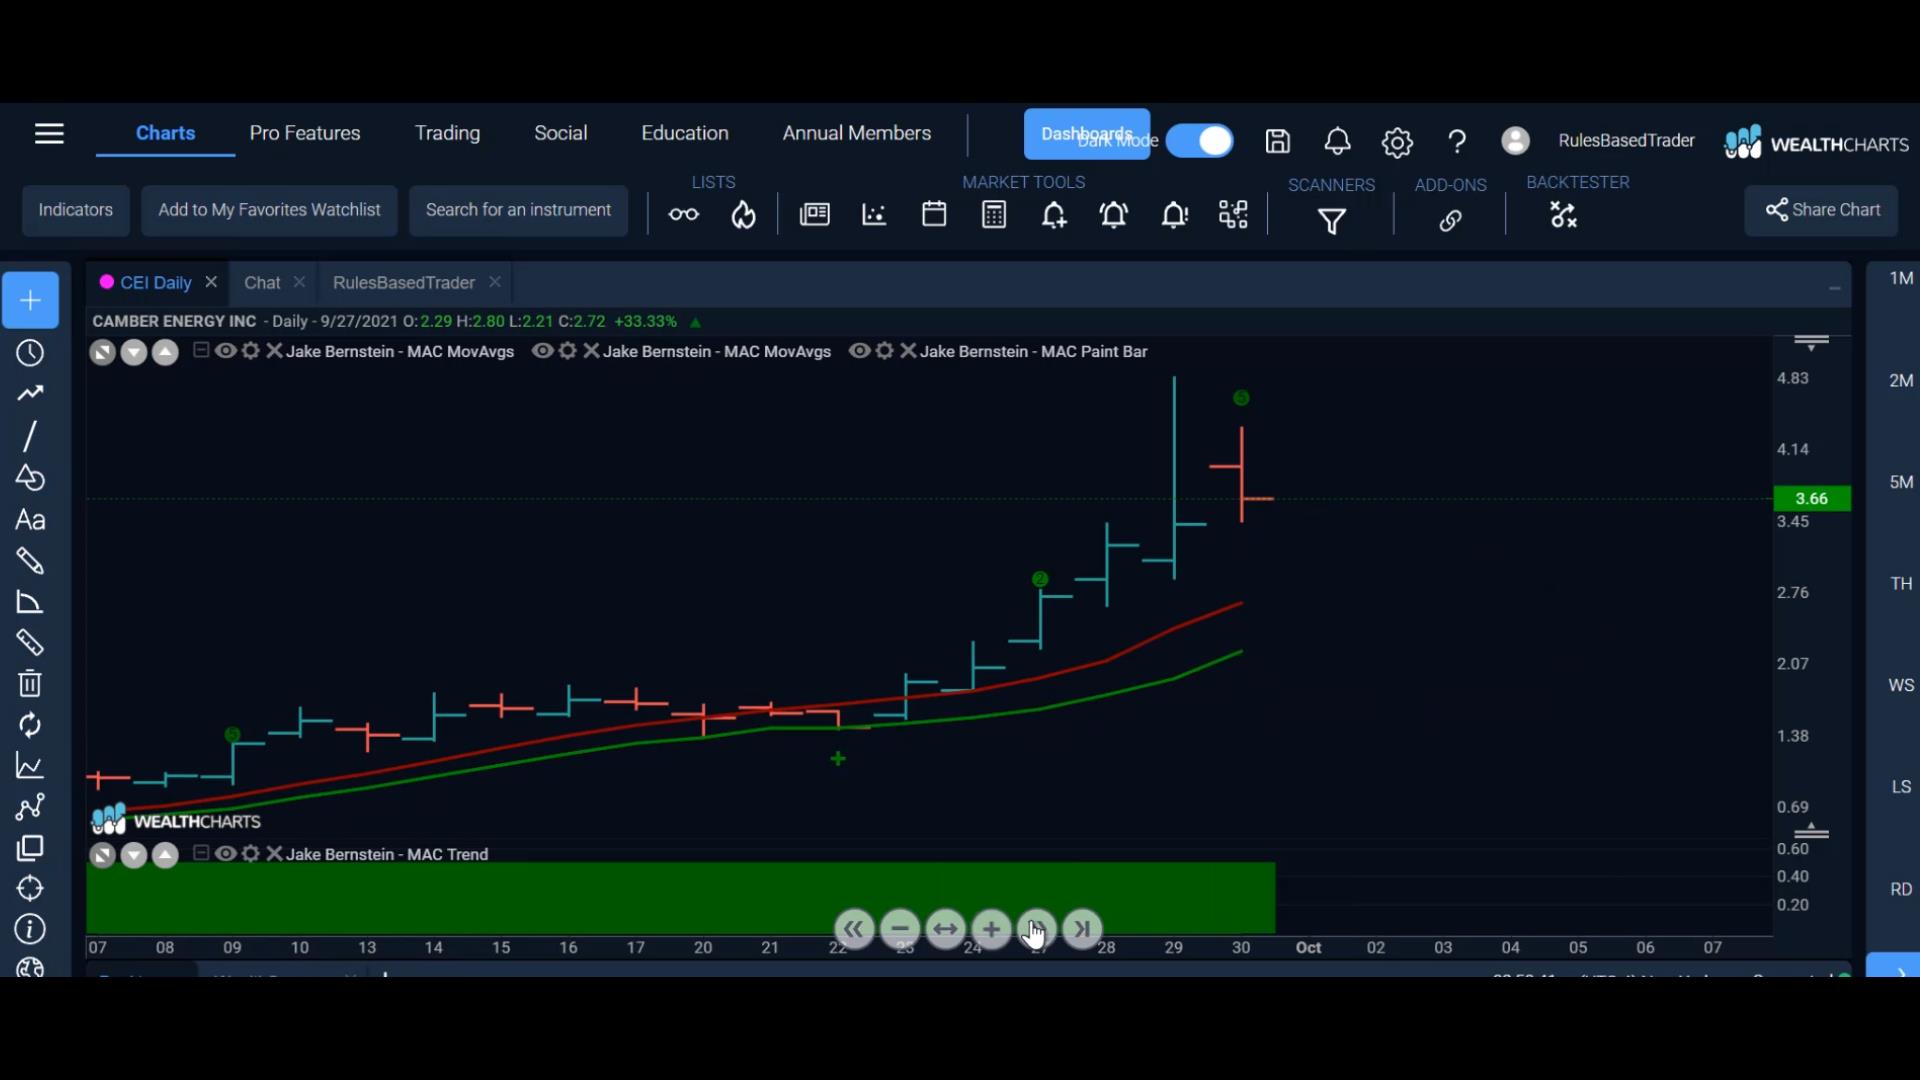Open the calendar market tool
The height and width of the screenshot is (1080, 1920).
coord(934,214)
